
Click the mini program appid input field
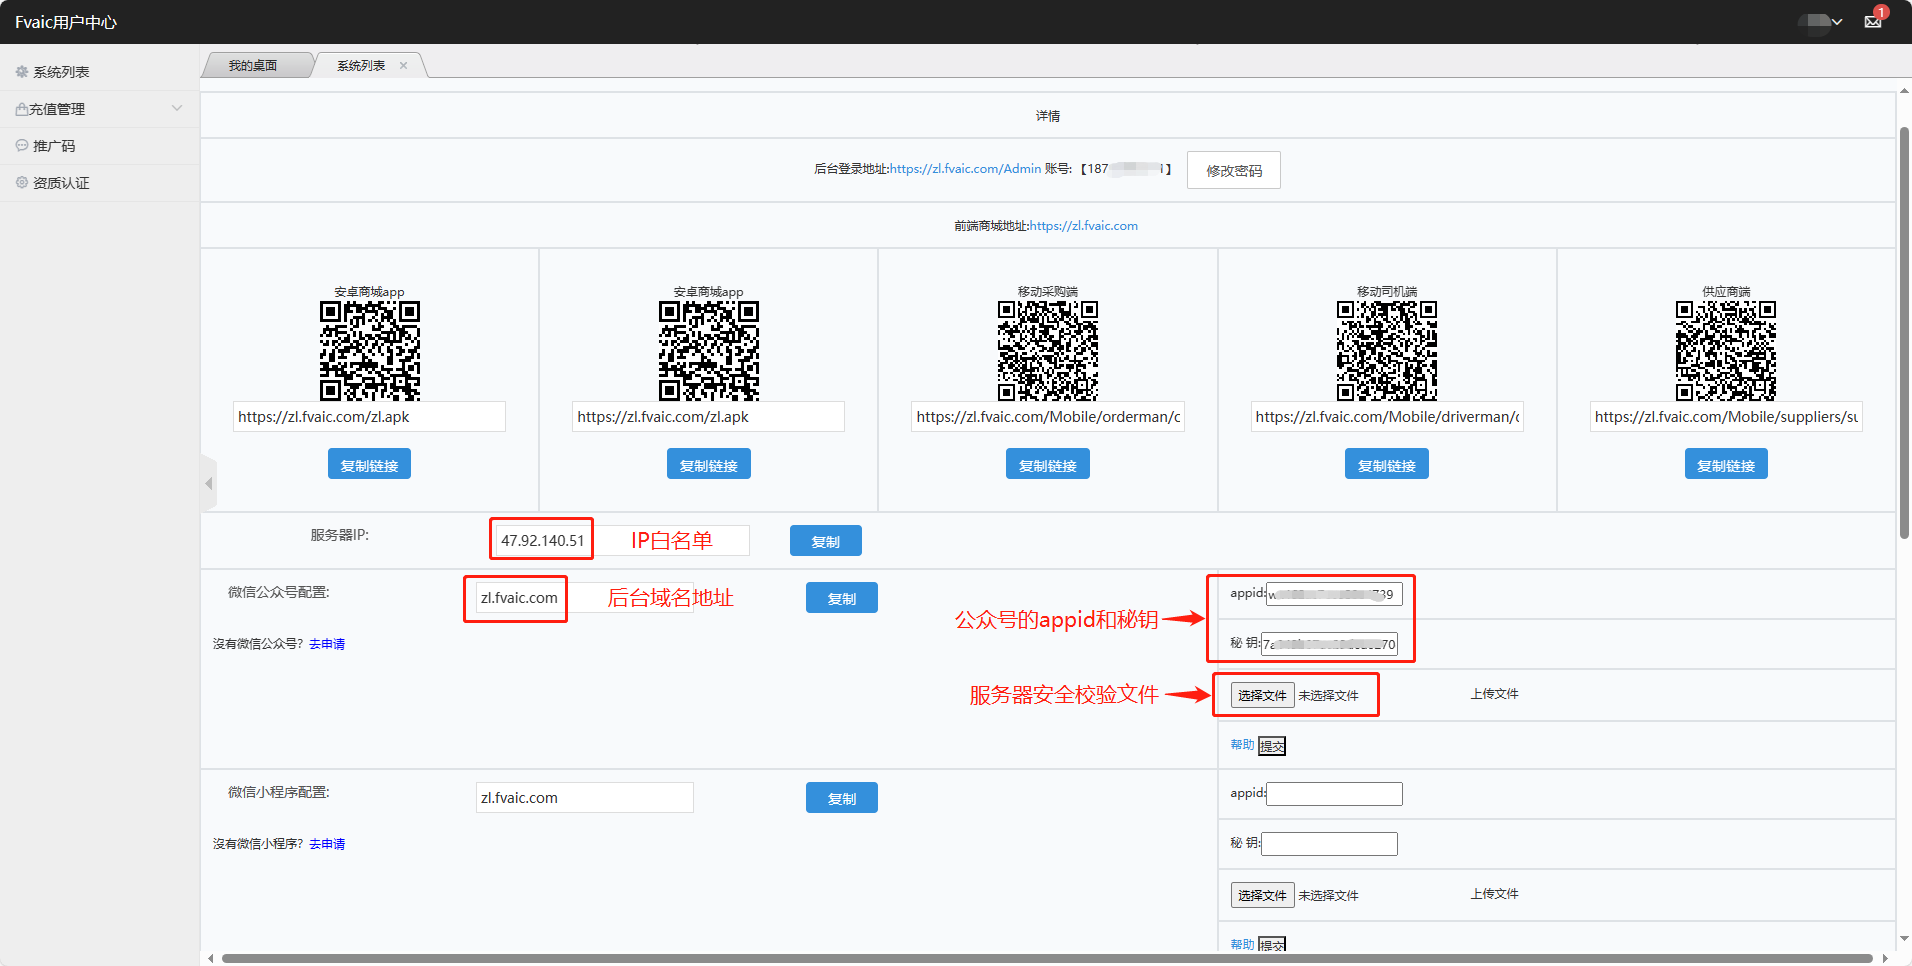[1334, 794]
